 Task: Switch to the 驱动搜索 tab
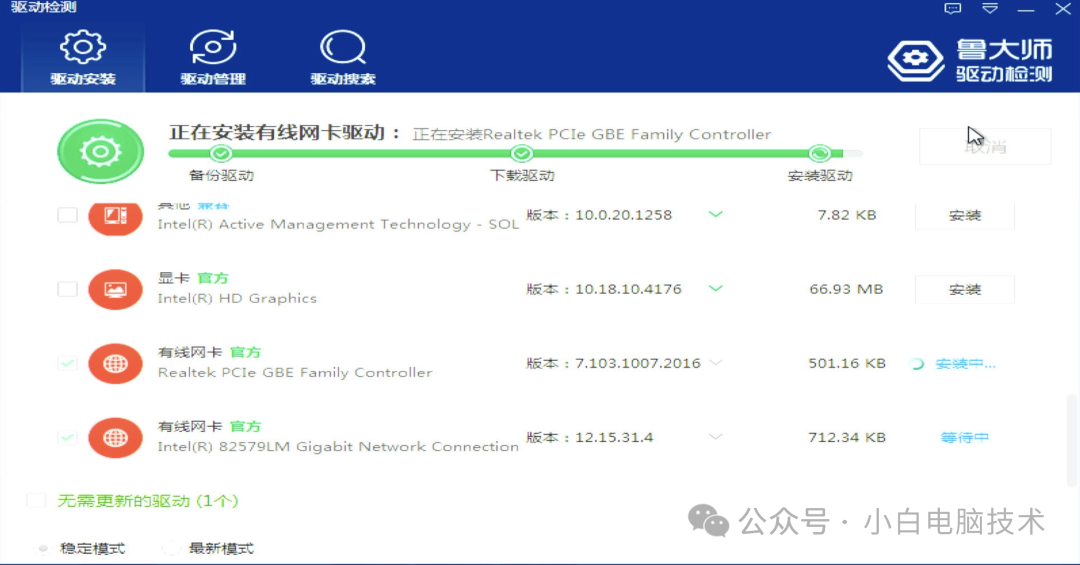[342, 58]
